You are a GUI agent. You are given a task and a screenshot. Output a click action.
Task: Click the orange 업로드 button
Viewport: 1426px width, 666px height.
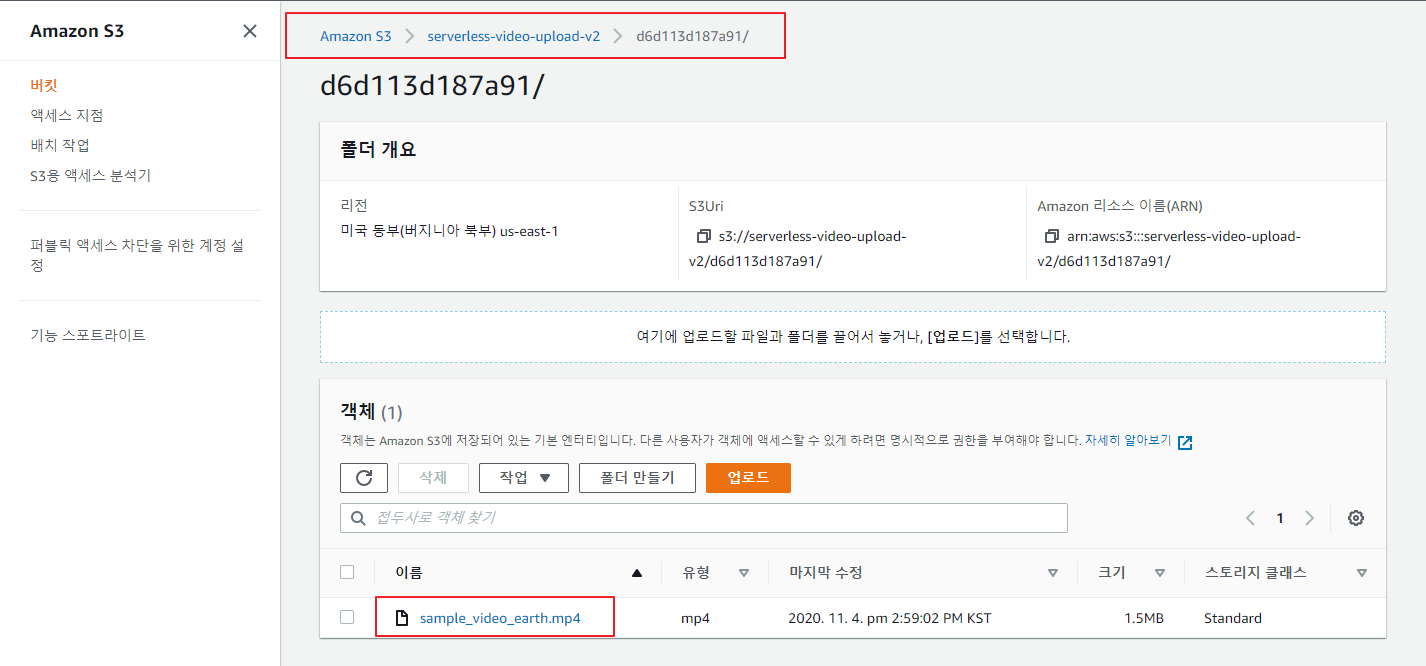click(x=748, y=478)
